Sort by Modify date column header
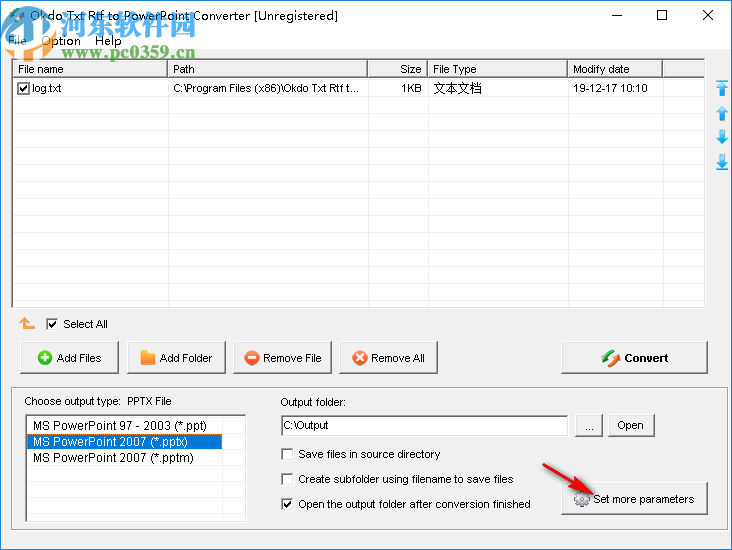732x550 pixels. point(615,69)
